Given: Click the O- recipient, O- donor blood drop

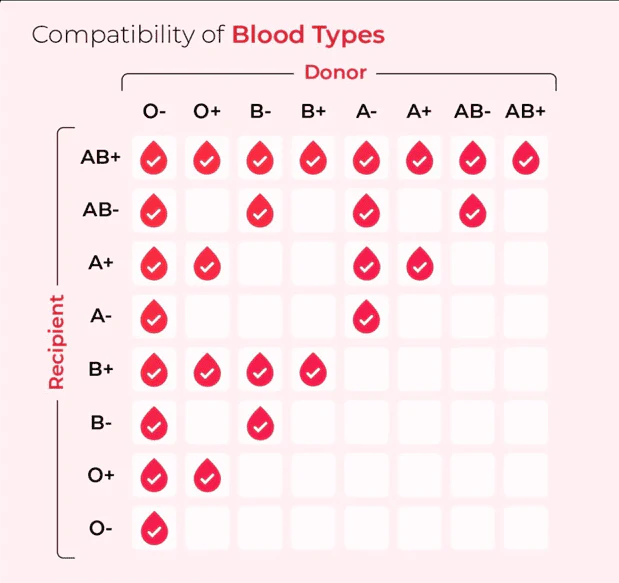Looking at the screenshot, I should 153,529.
